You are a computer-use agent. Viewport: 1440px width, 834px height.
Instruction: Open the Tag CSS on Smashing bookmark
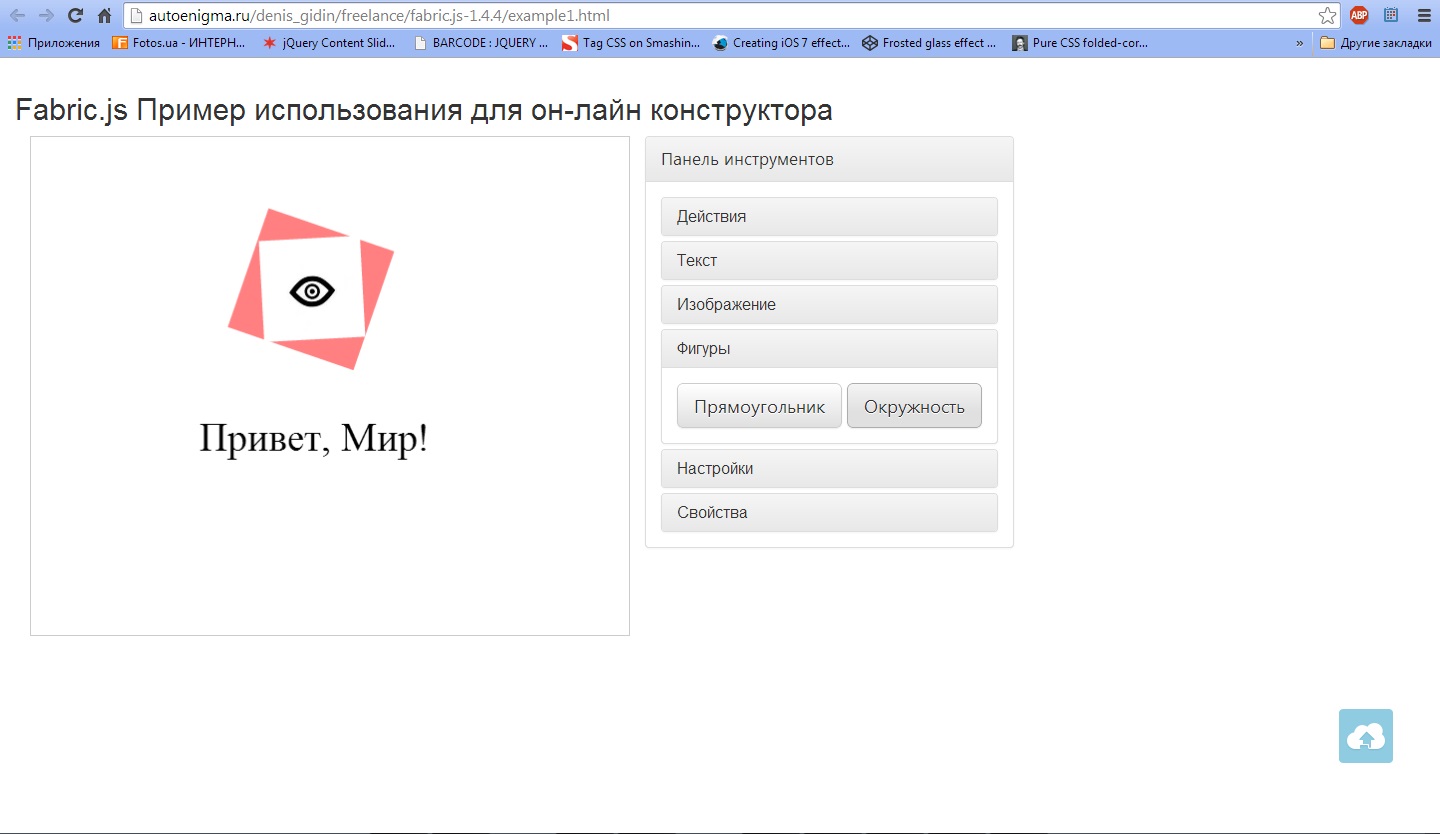[x=631, y=43]
